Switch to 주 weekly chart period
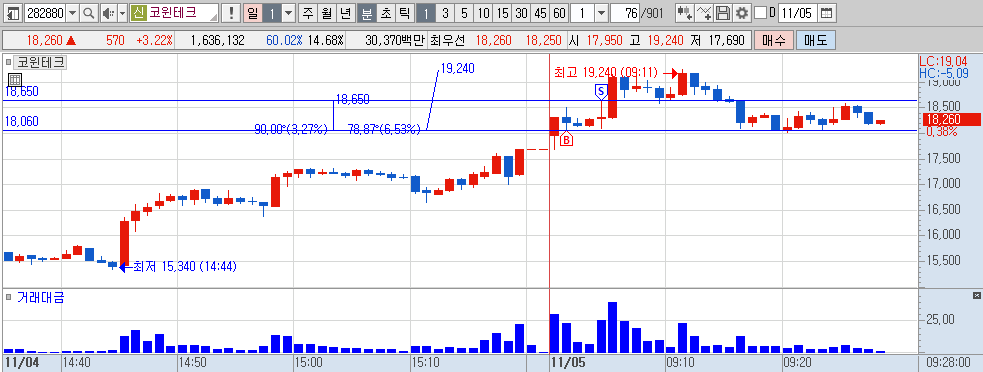 [307, 13]
